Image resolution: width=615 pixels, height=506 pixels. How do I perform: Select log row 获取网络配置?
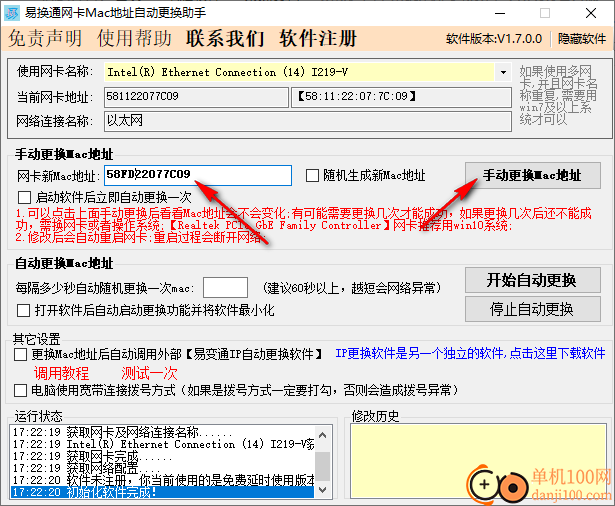pos(163,468)
